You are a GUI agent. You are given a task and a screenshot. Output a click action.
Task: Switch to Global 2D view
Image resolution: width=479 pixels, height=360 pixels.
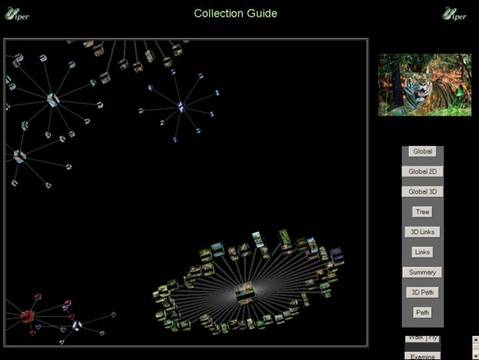coord(422,171)
